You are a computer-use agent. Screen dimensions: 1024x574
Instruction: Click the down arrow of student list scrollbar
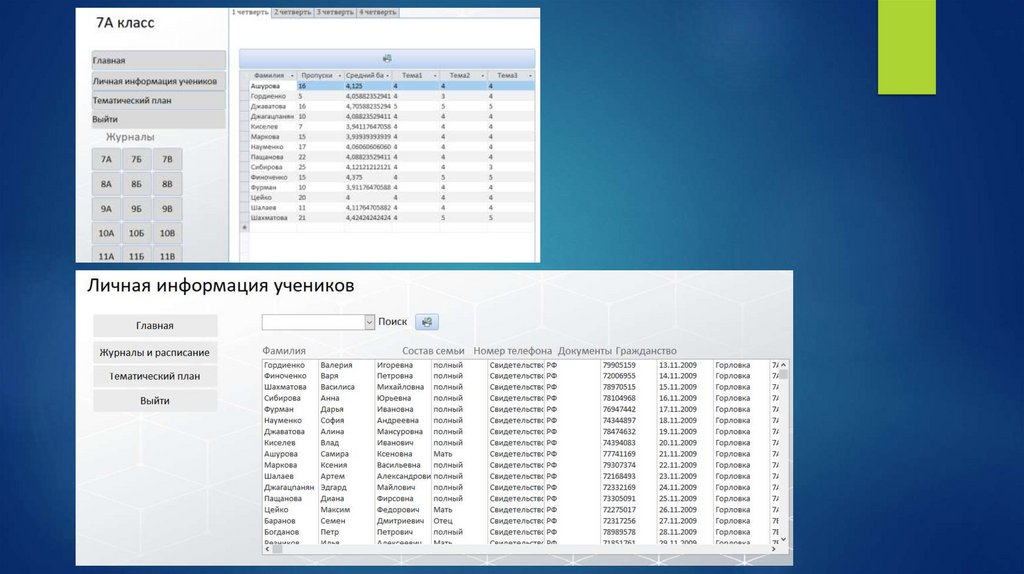coord(783,539)
